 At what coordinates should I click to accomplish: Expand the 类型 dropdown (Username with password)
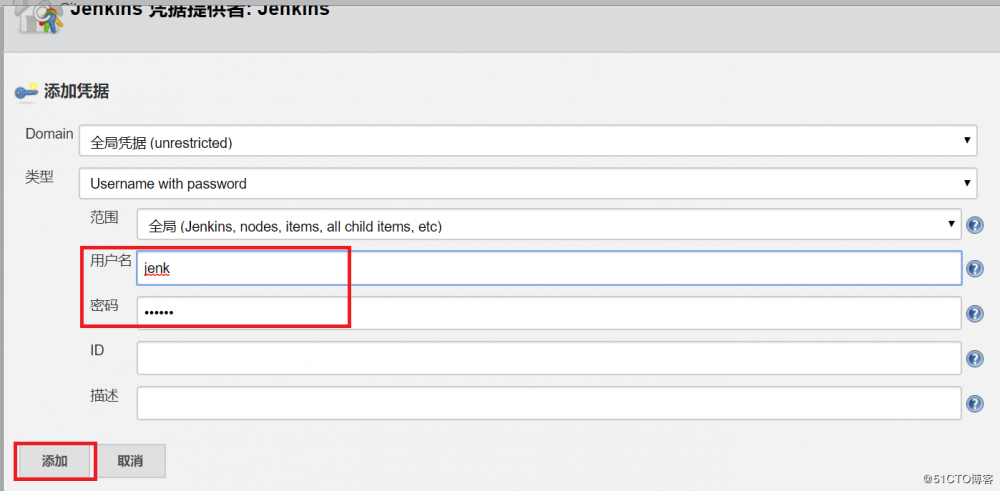point(528,184)
